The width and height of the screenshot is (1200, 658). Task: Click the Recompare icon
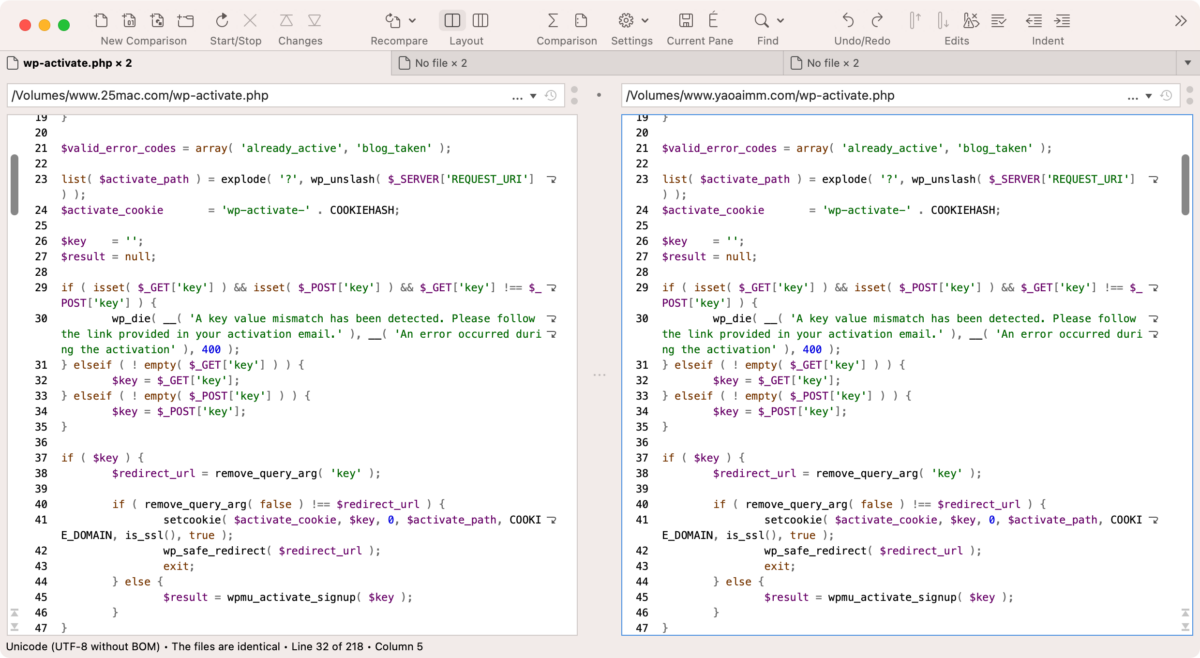(x=393, y=20)
